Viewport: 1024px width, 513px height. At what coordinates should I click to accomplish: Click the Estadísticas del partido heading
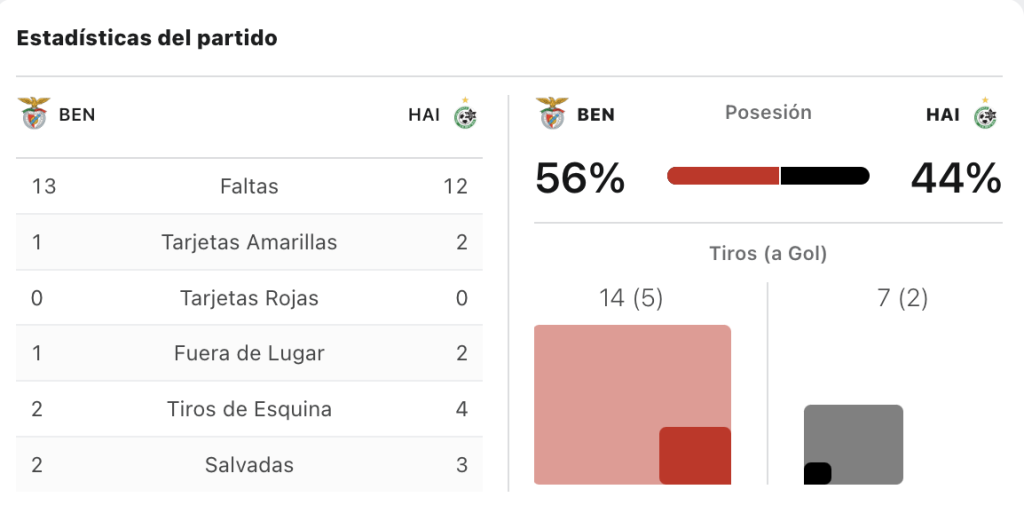point(147,38)
